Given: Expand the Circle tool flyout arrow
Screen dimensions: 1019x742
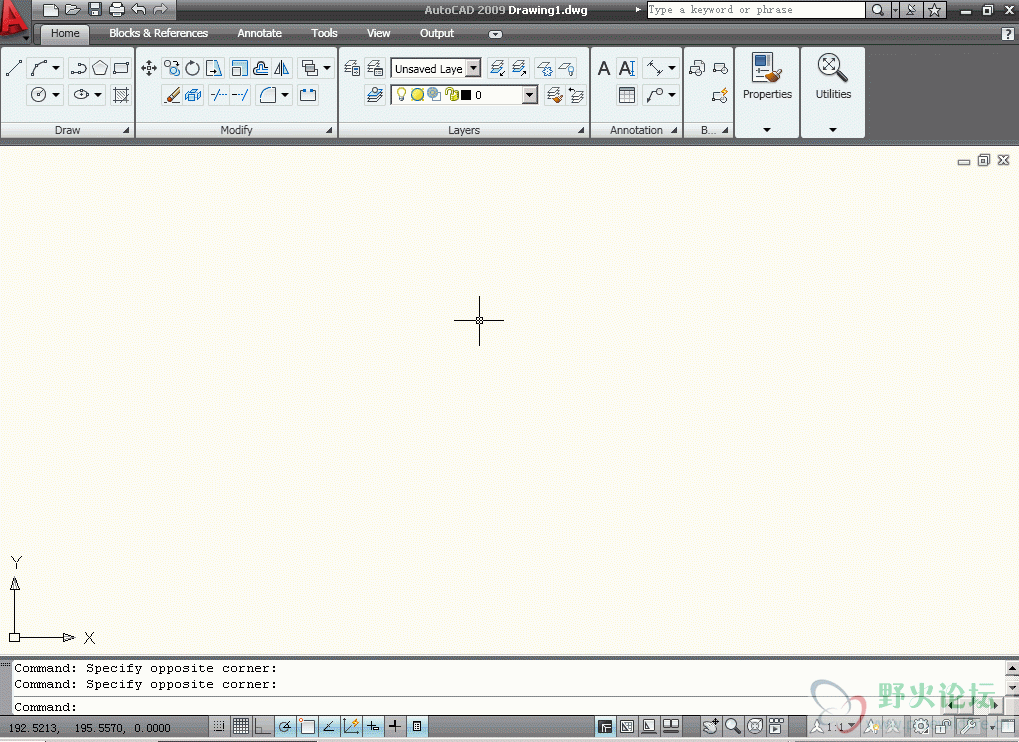Looking at the screenshot, I should point(56,95).
